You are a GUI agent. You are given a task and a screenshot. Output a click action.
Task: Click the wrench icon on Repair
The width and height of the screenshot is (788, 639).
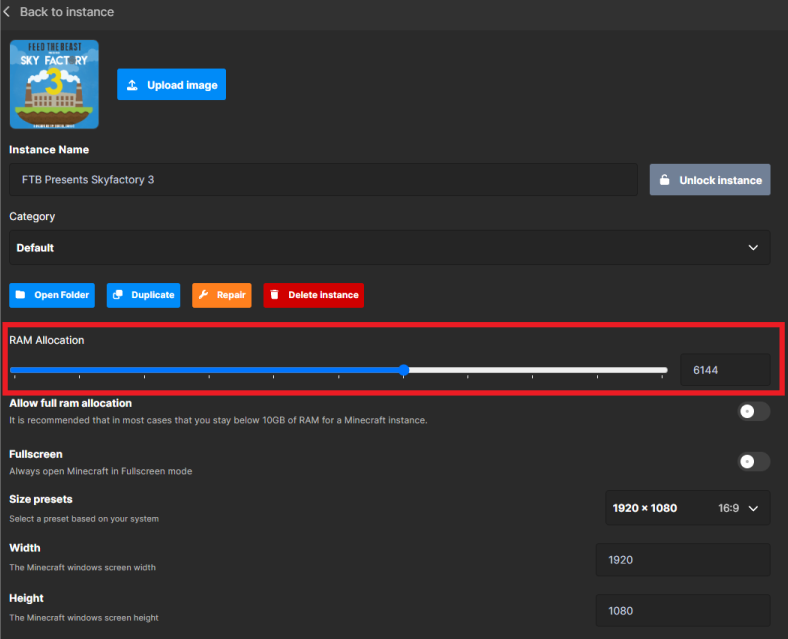tap(203, 295)
